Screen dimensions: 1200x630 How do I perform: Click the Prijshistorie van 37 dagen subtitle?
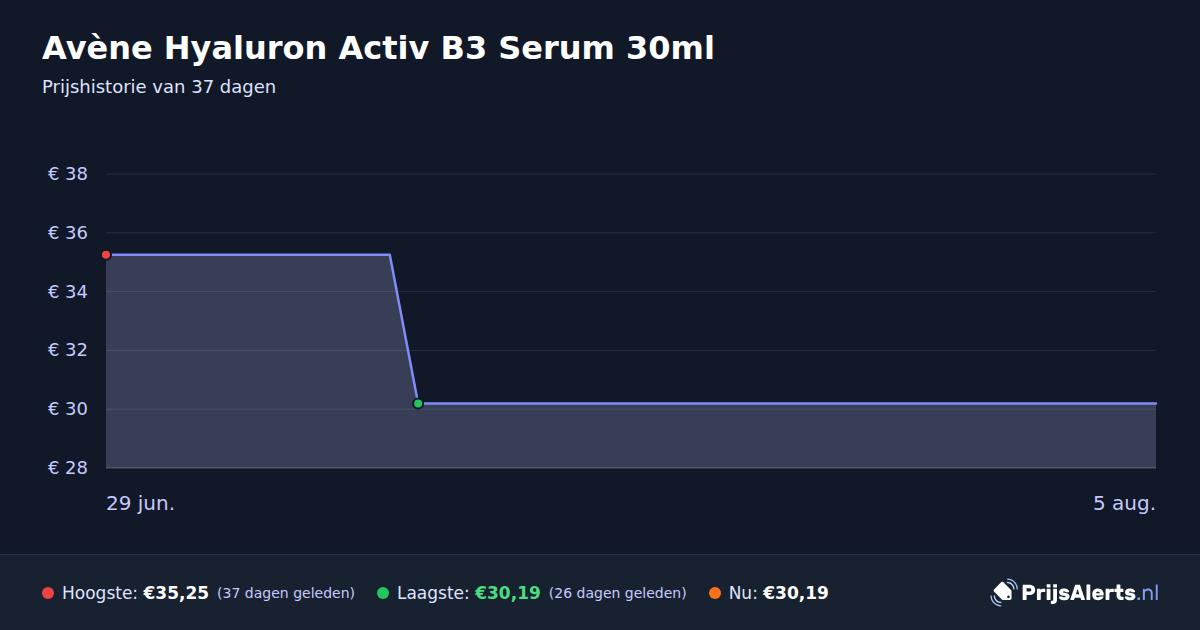pos(159,87)
